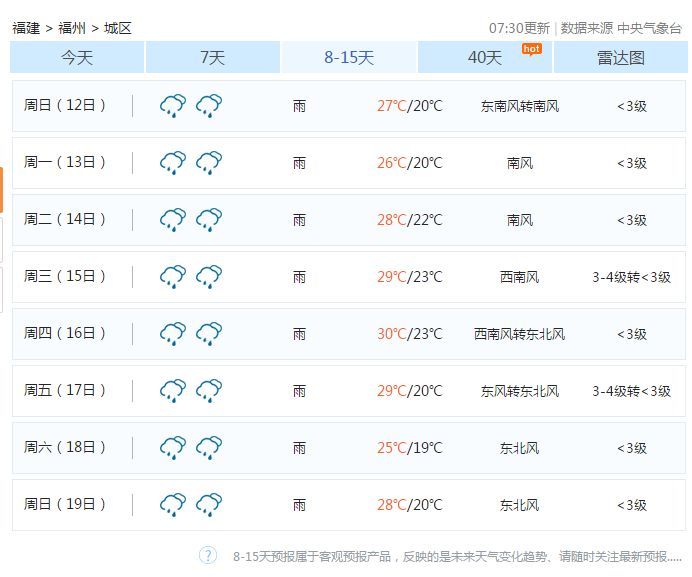Select the date 周日(19日)
The width and height of the screenshot is (692, 577).
64,504
